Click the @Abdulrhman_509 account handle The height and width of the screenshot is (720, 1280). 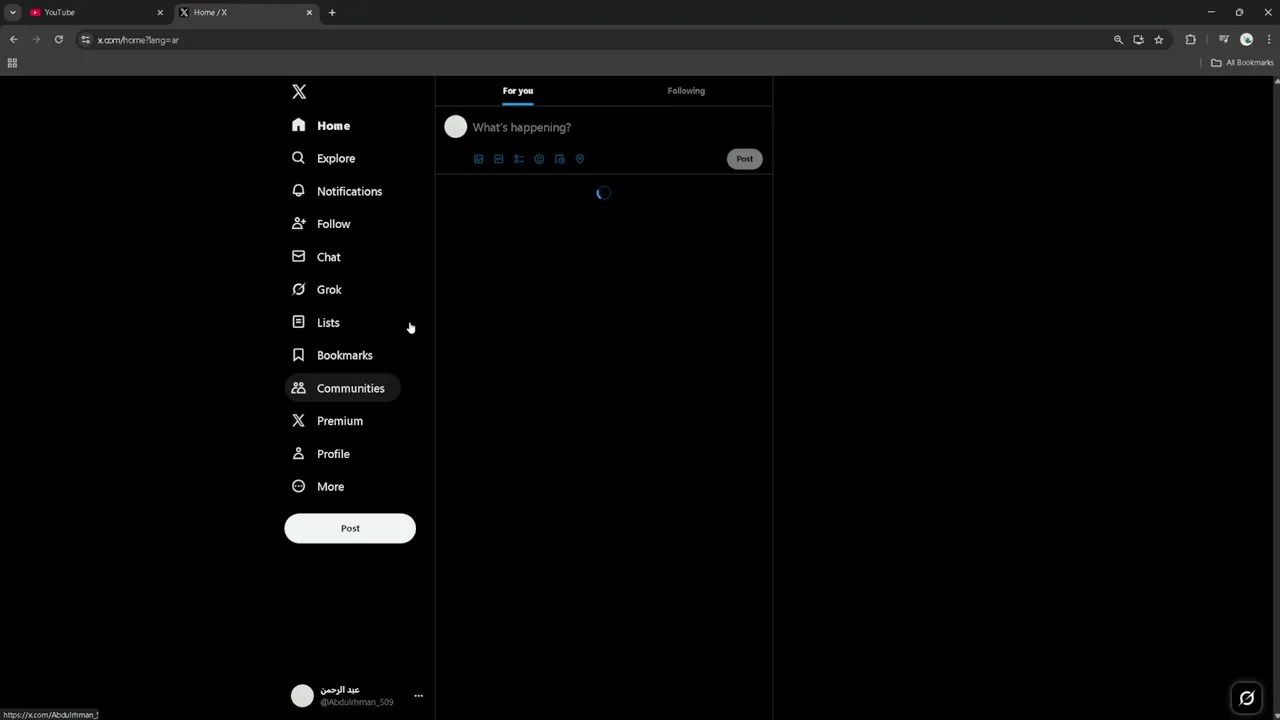357,702
